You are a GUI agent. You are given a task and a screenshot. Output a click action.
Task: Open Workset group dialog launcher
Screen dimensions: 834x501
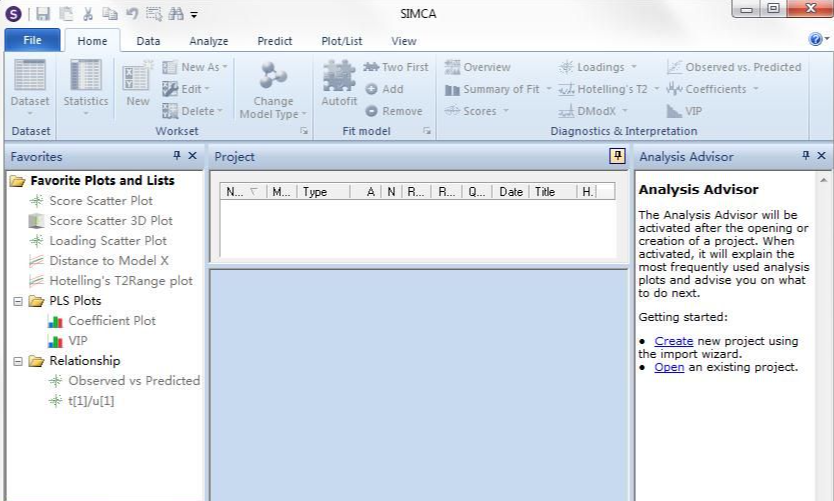(304, 131)
